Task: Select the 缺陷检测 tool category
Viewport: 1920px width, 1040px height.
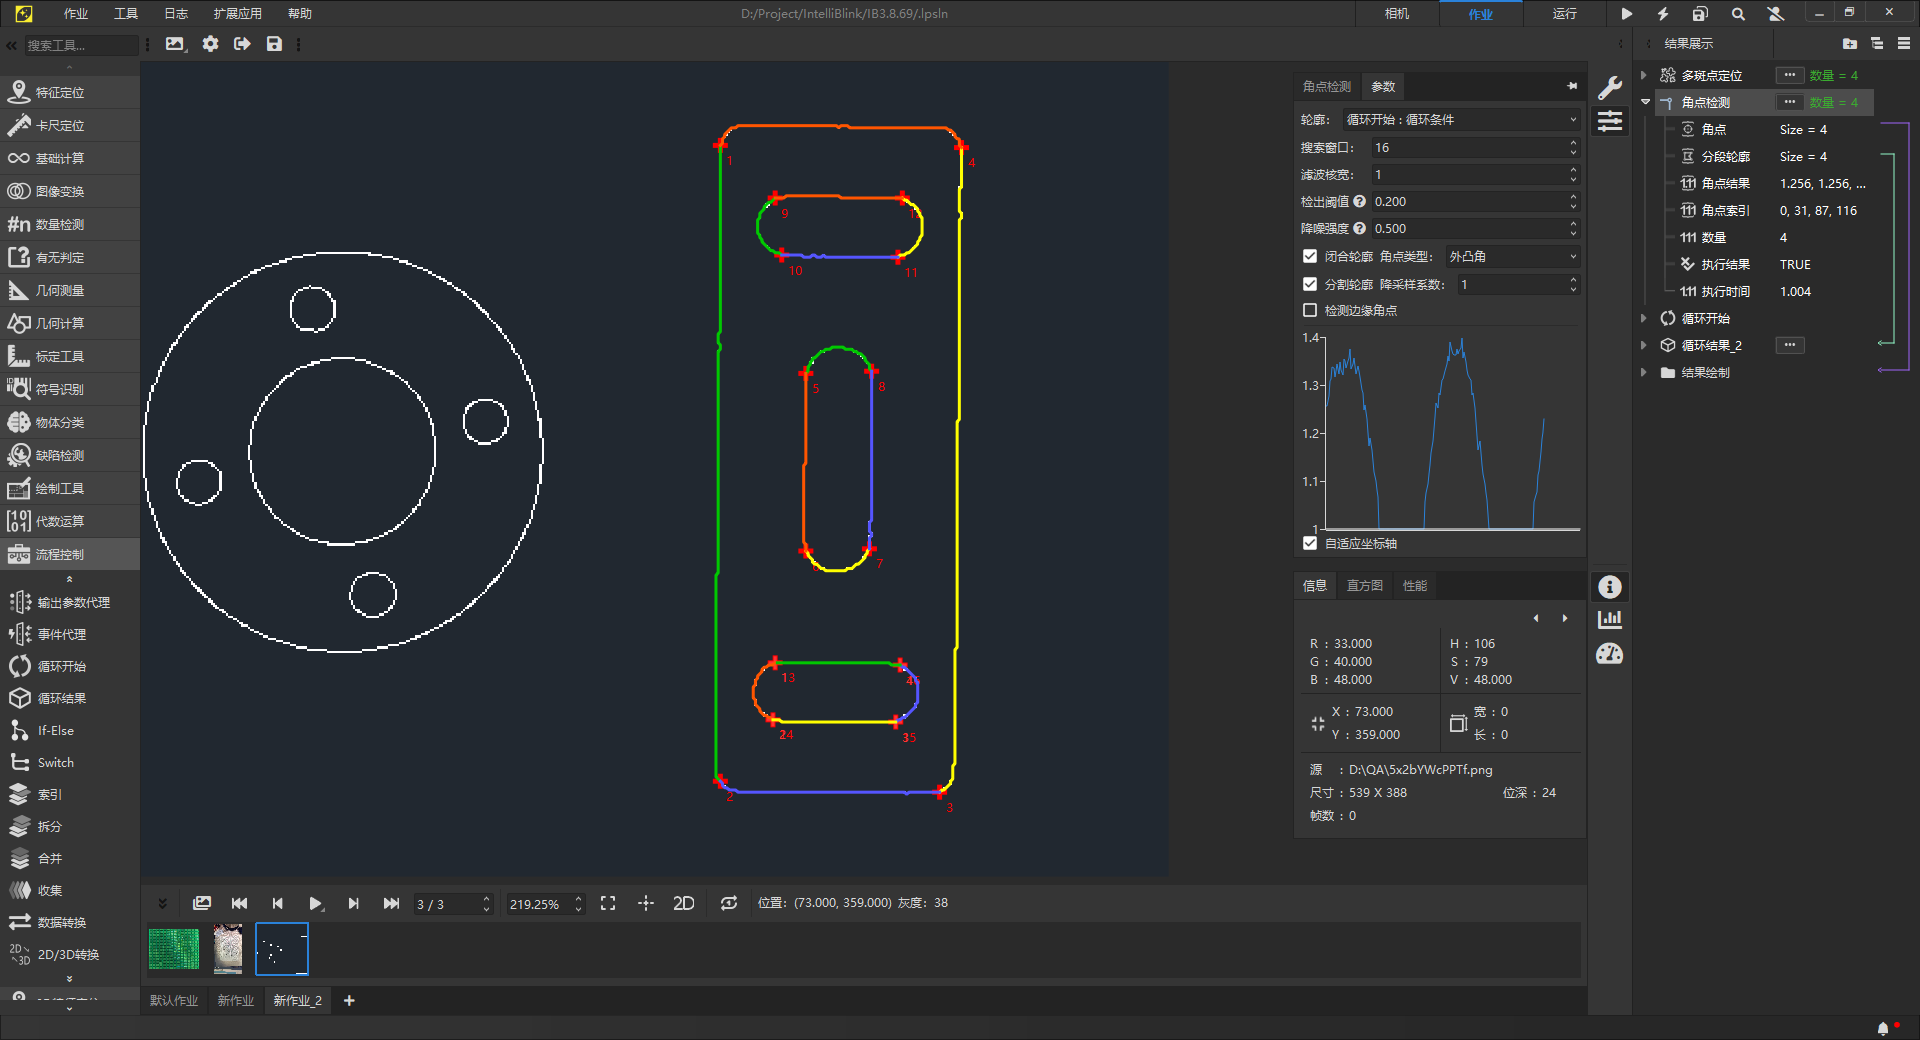Action: (x=60, y=455)
